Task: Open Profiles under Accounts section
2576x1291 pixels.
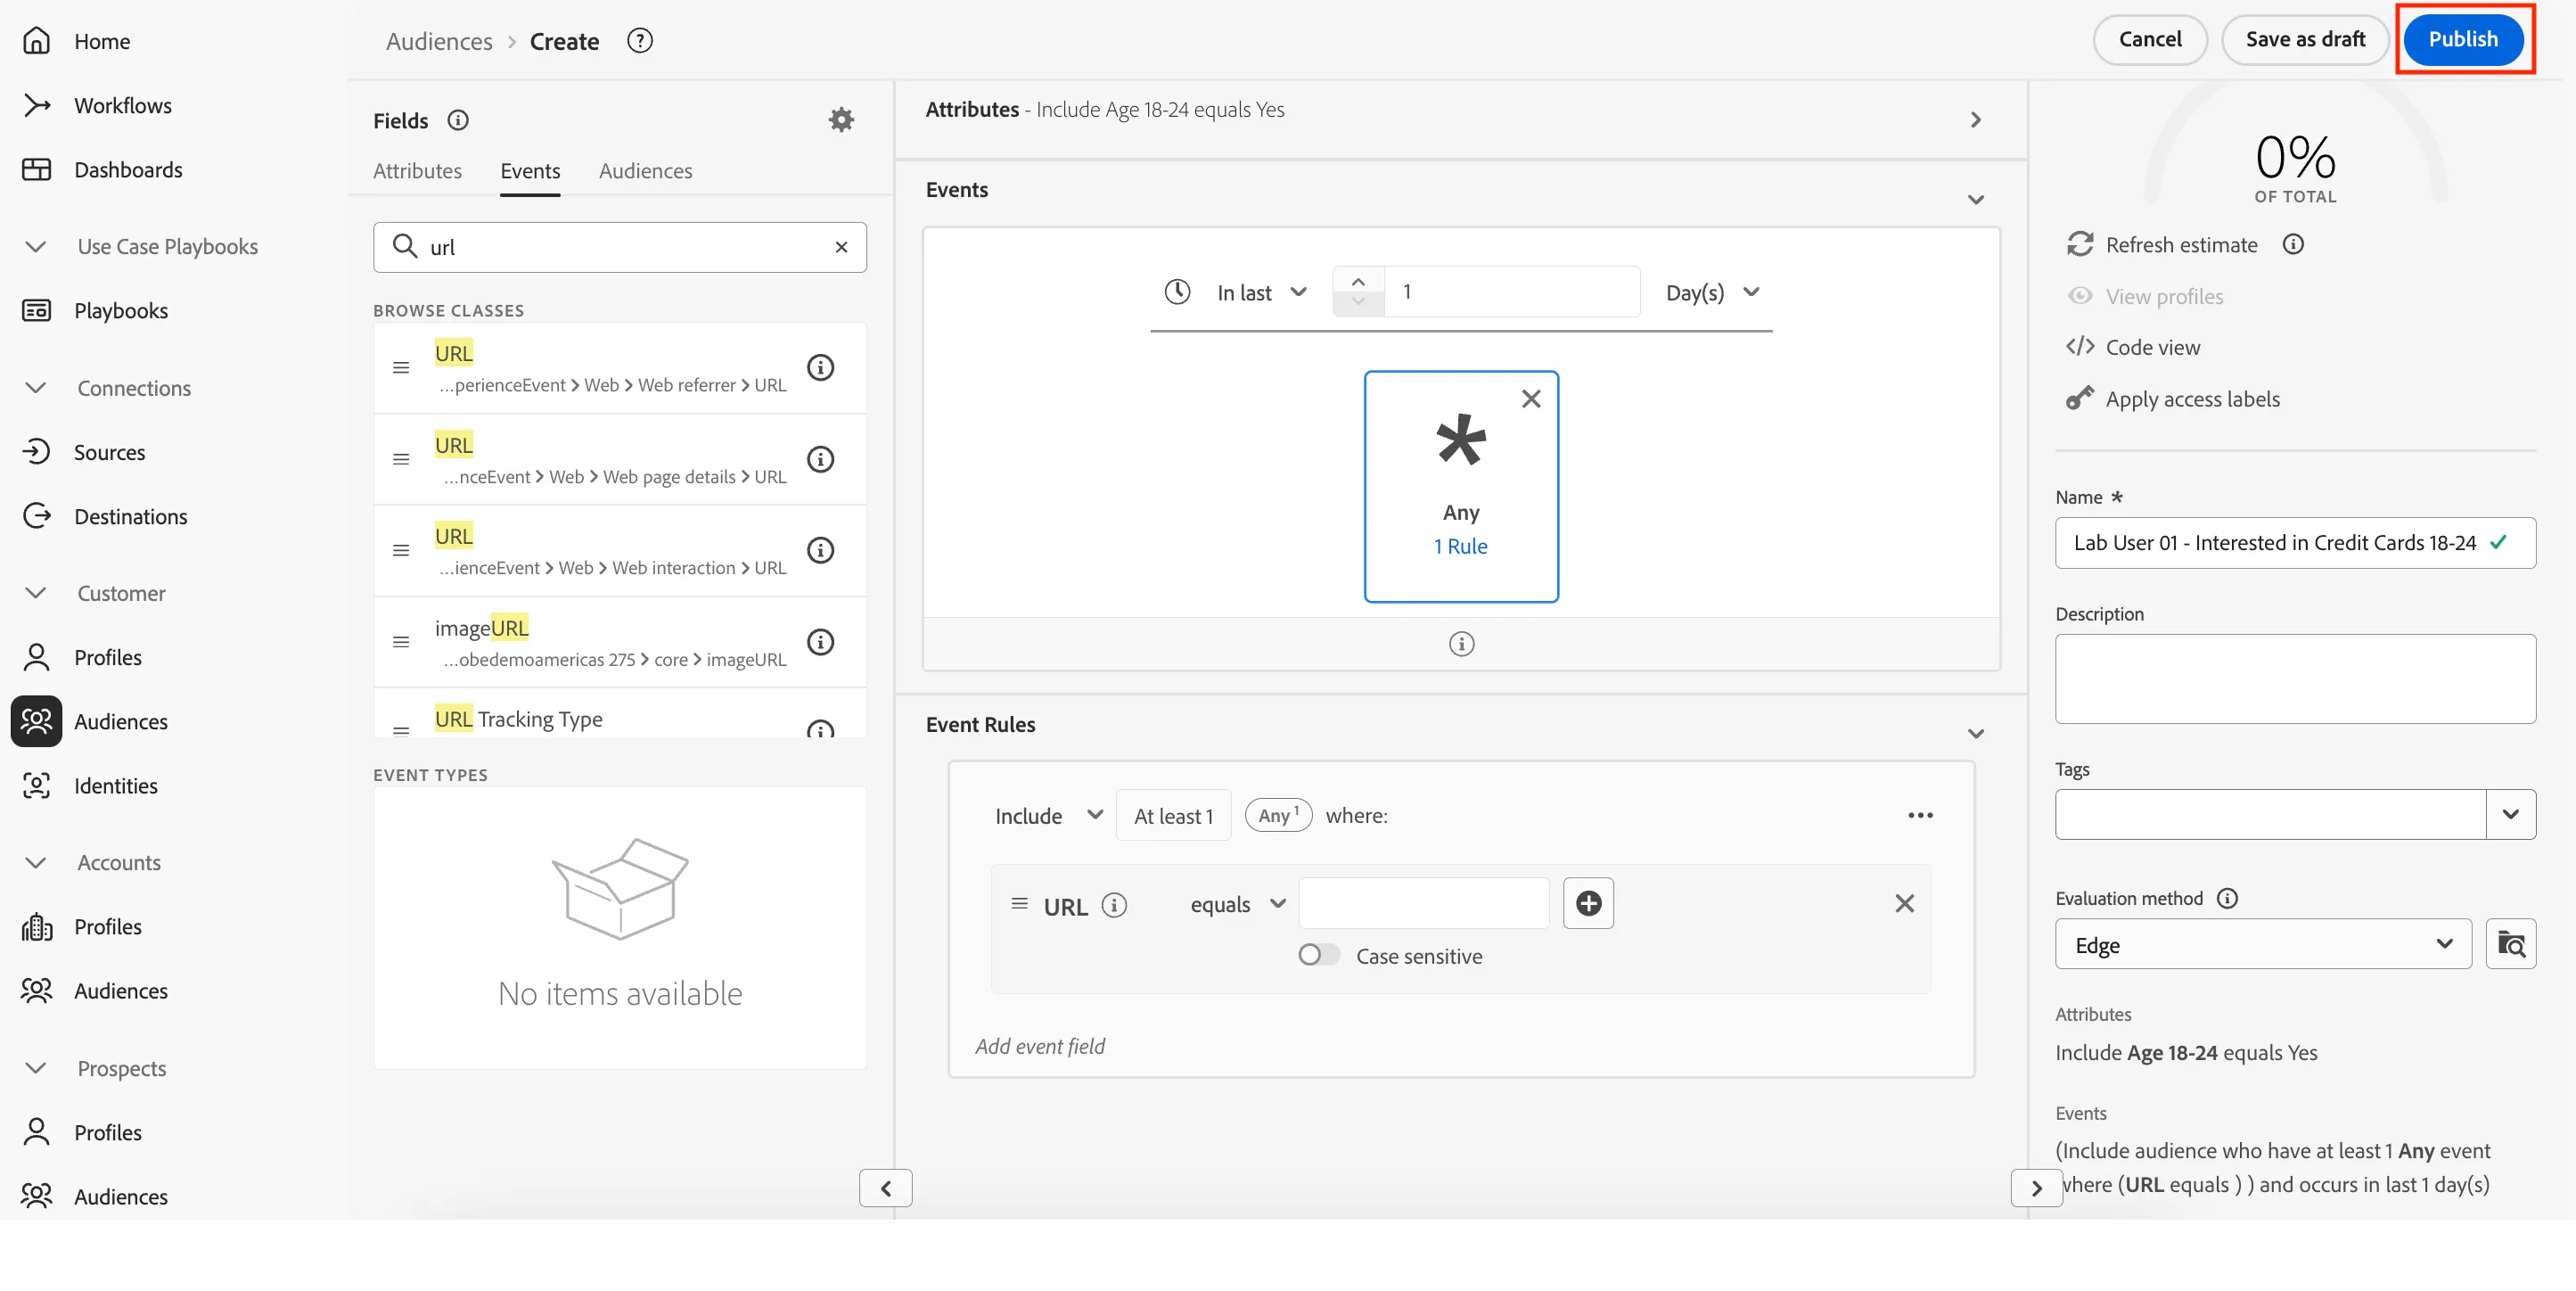Action: [108, 926]
